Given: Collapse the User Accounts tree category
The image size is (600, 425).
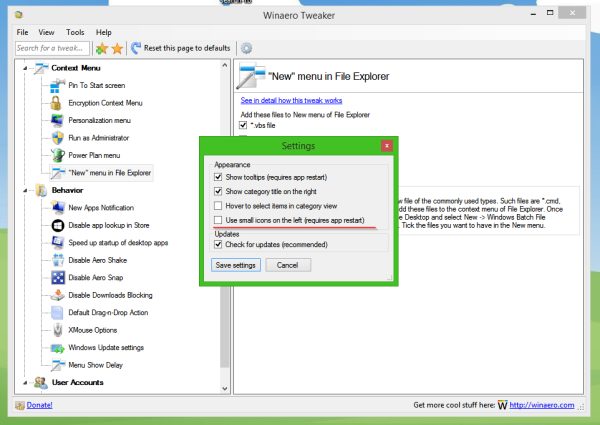Looking at the screenshot, I should click(25, 382).
